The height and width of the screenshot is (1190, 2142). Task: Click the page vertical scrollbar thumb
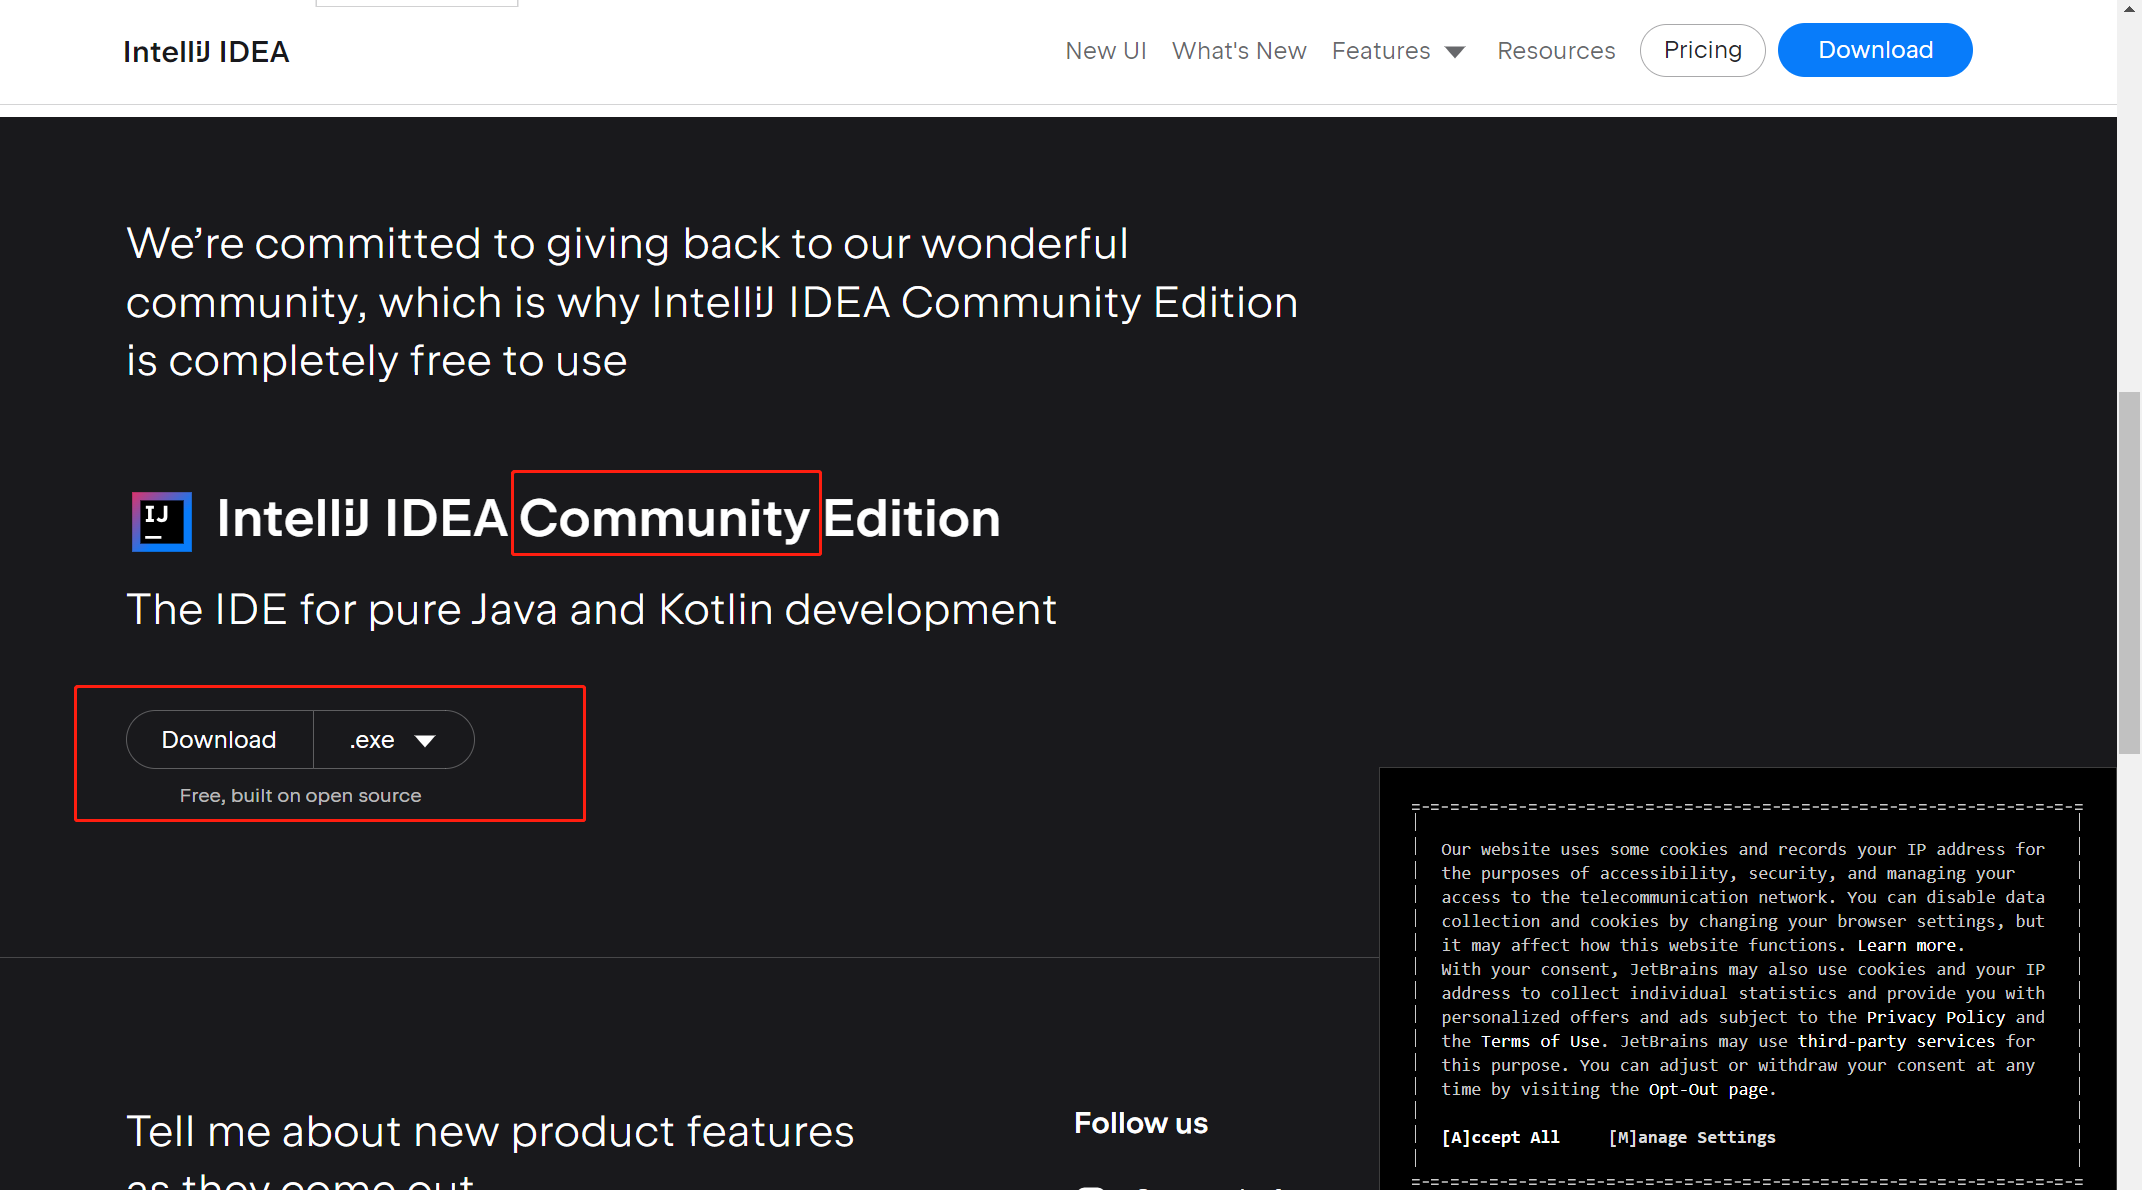2129,572
